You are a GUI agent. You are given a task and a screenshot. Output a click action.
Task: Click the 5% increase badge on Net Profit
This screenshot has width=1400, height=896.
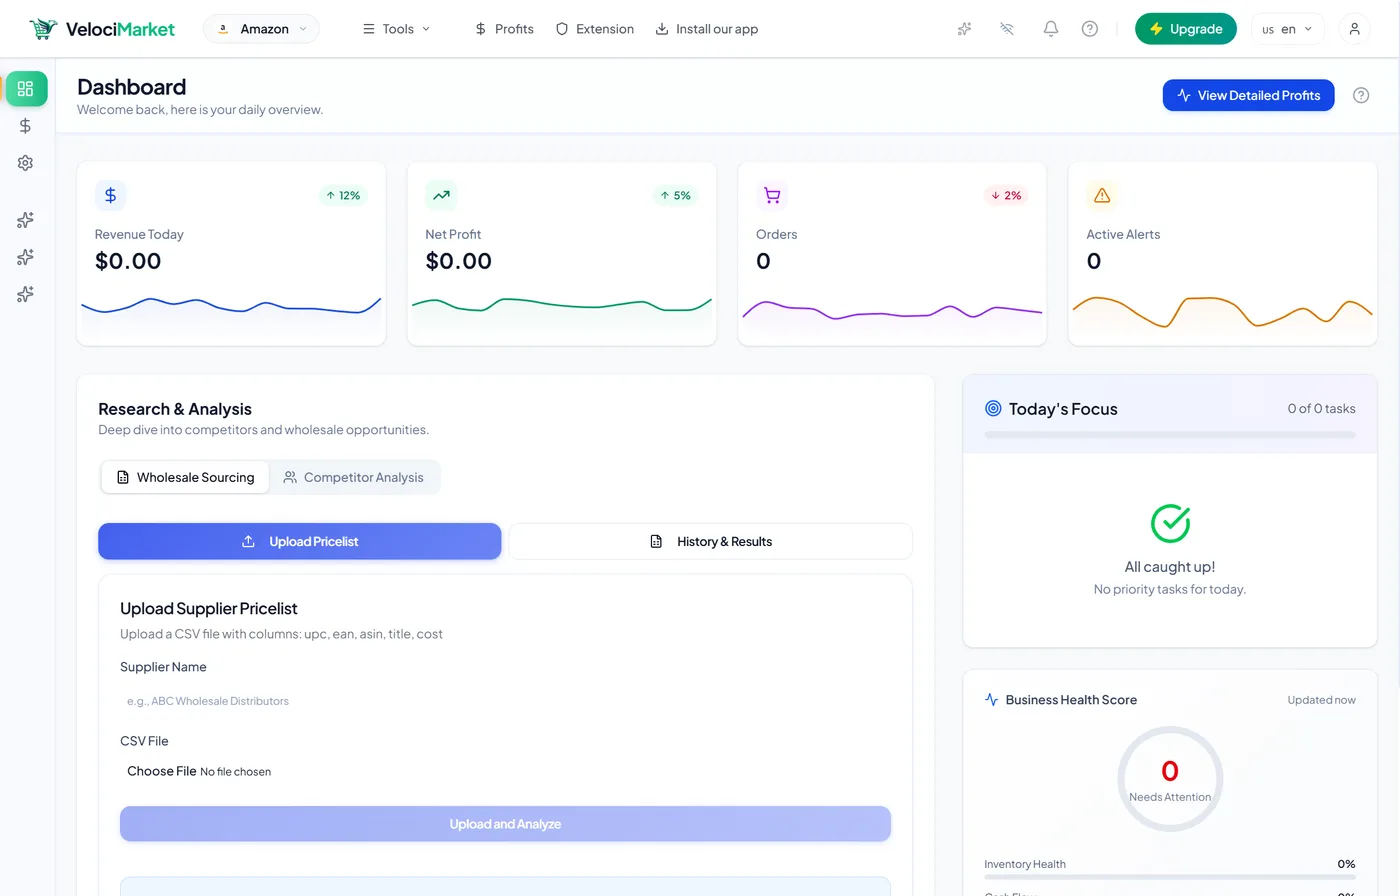[675, 196]
